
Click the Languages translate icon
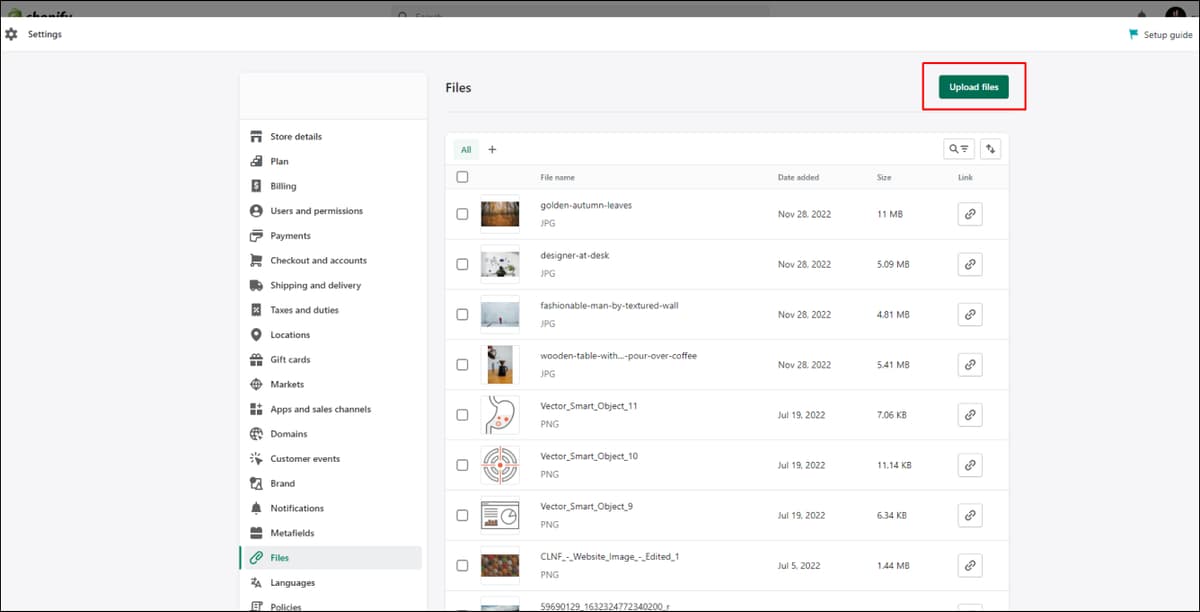256,582
